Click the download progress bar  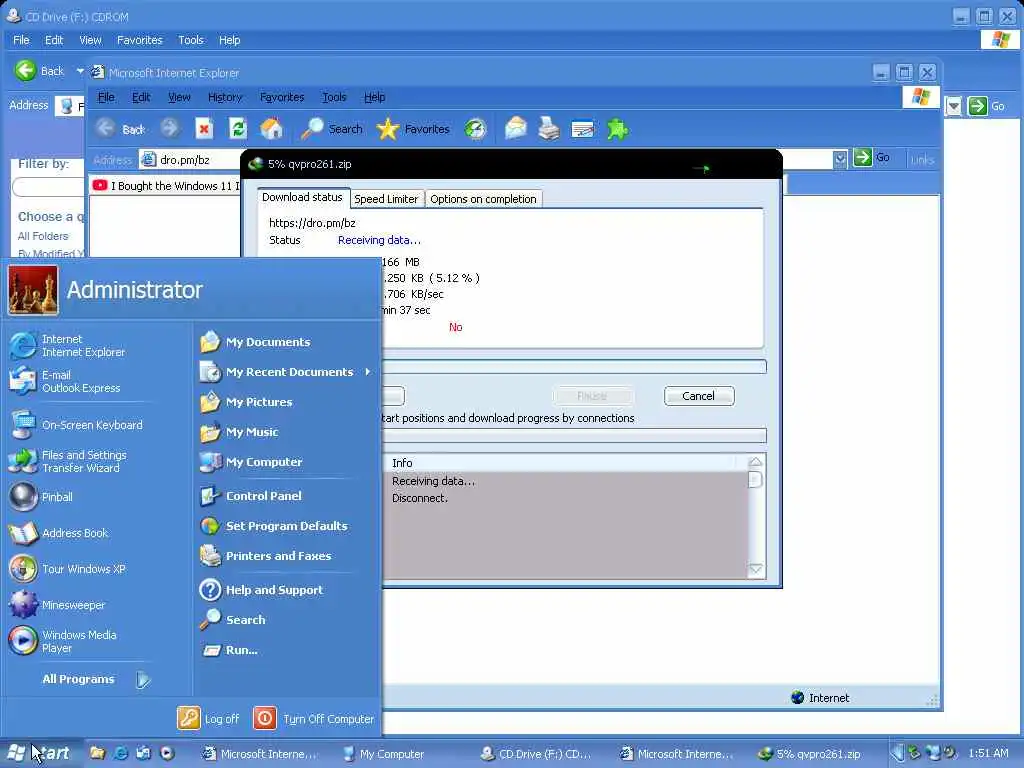(574, 367)
